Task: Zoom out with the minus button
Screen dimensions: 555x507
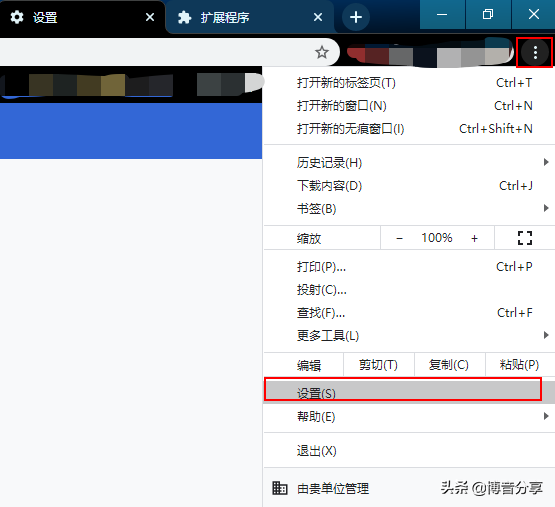Action: coord(399,238)
